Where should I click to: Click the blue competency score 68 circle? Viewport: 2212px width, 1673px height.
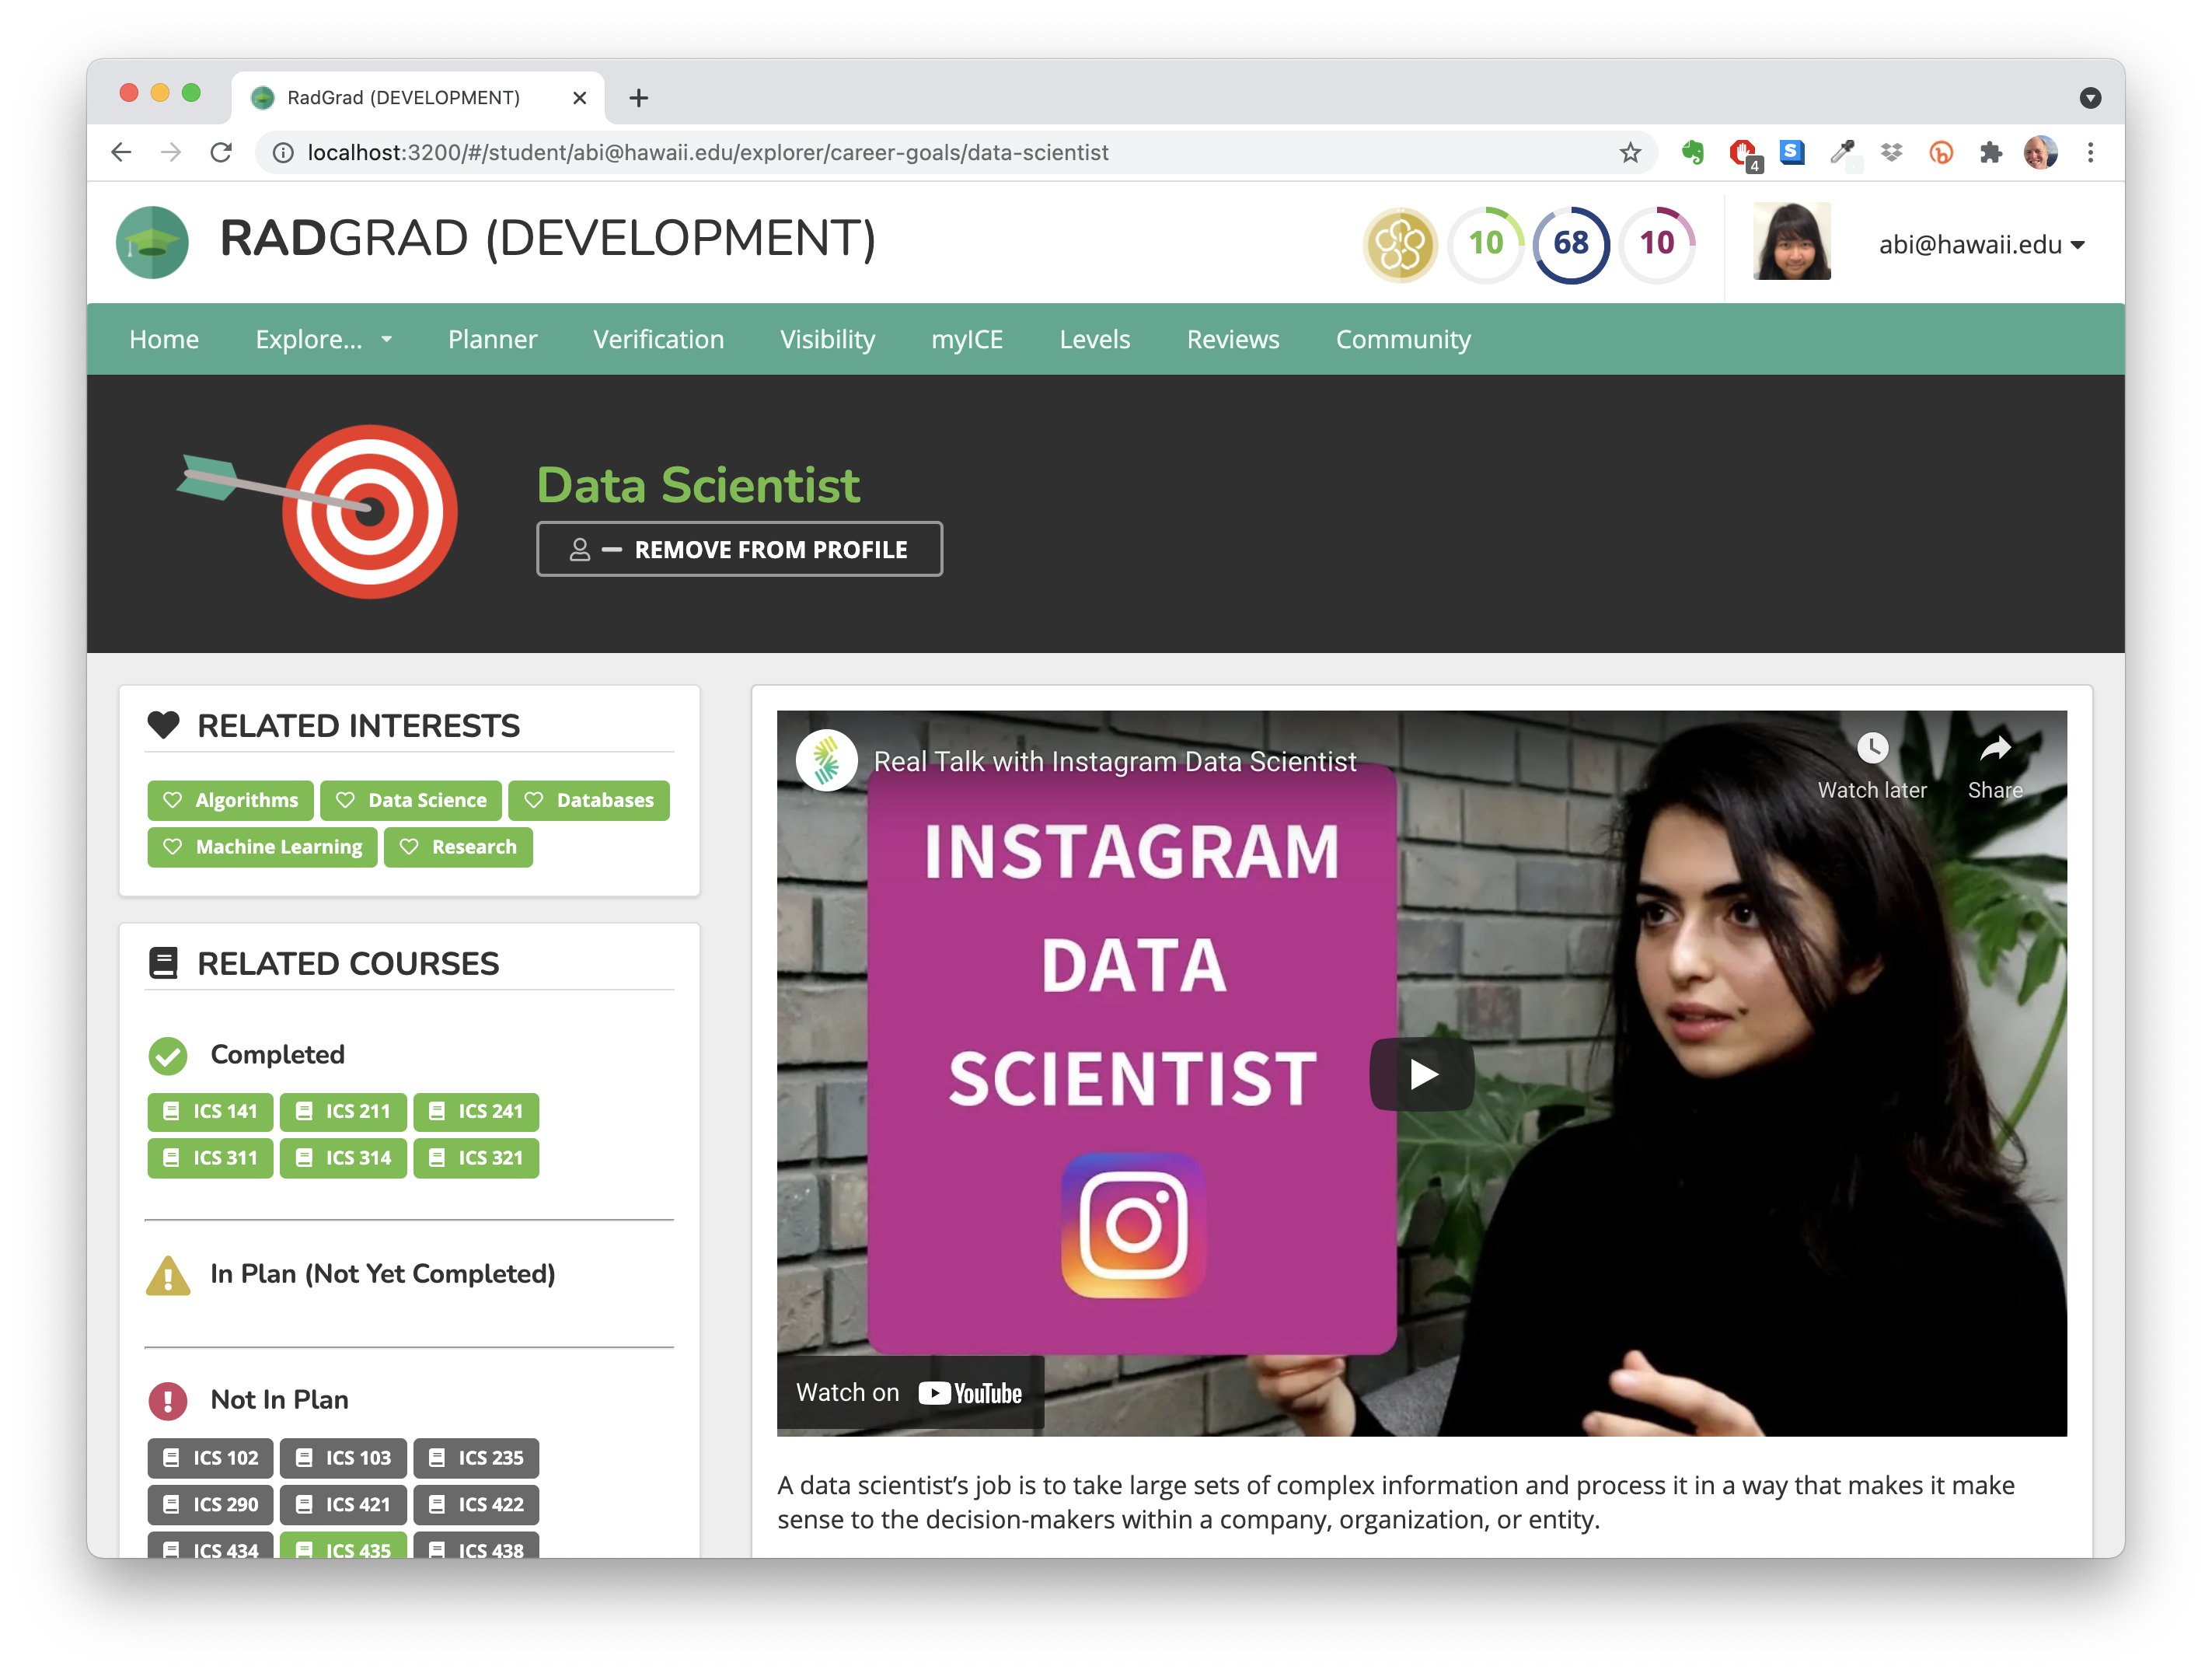click(1571, 244)
